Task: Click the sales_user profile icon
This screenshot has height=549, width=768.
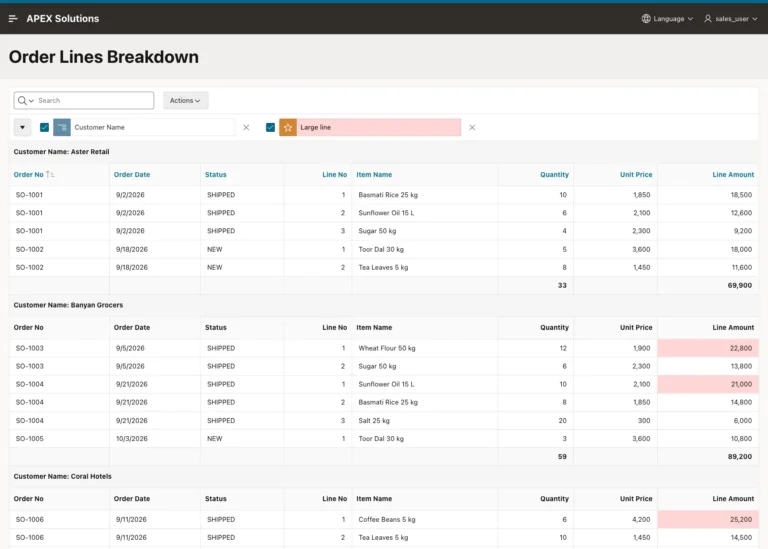Action: [x=708, y=19]
